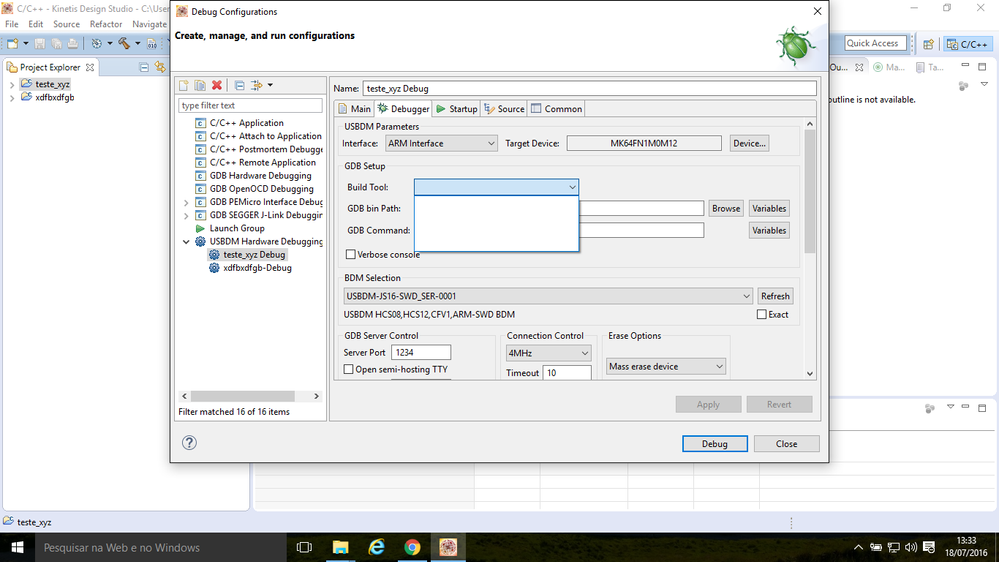Launch Google Chrome from taskbar
The width and height of the screenshot is (999, 562).
click(412, 547)
